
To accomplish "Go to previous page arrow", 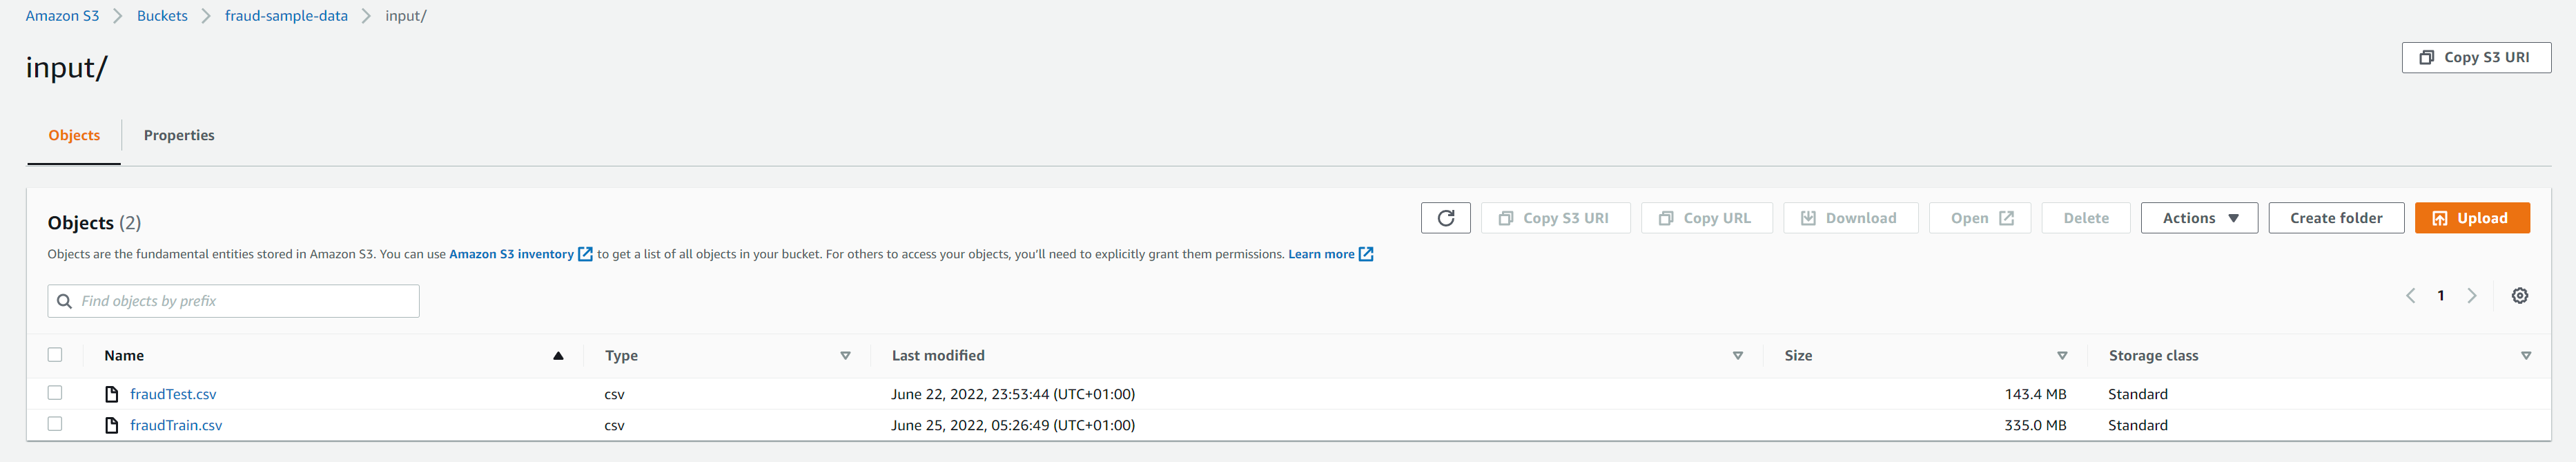I will point(2411,296).
